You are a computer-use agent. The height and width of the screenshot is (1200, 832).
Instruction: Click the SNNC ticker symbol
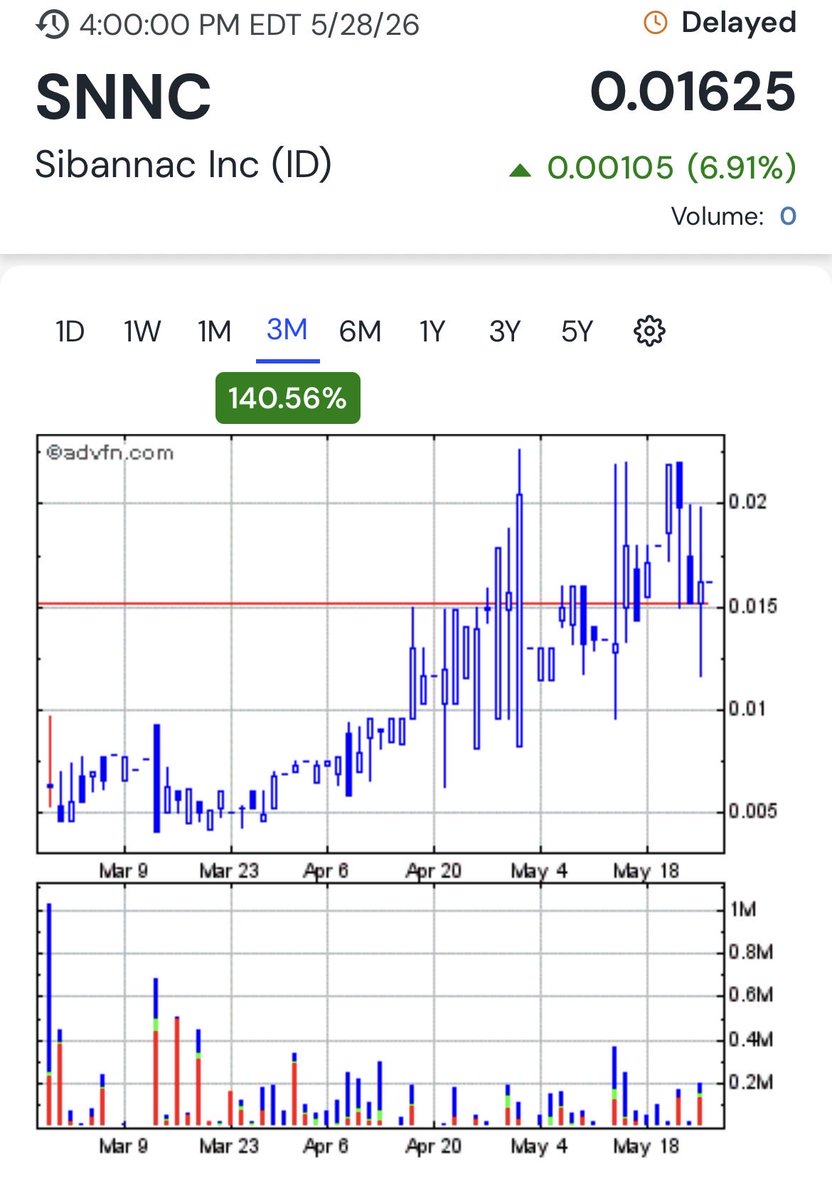click(x=123, y=96)
